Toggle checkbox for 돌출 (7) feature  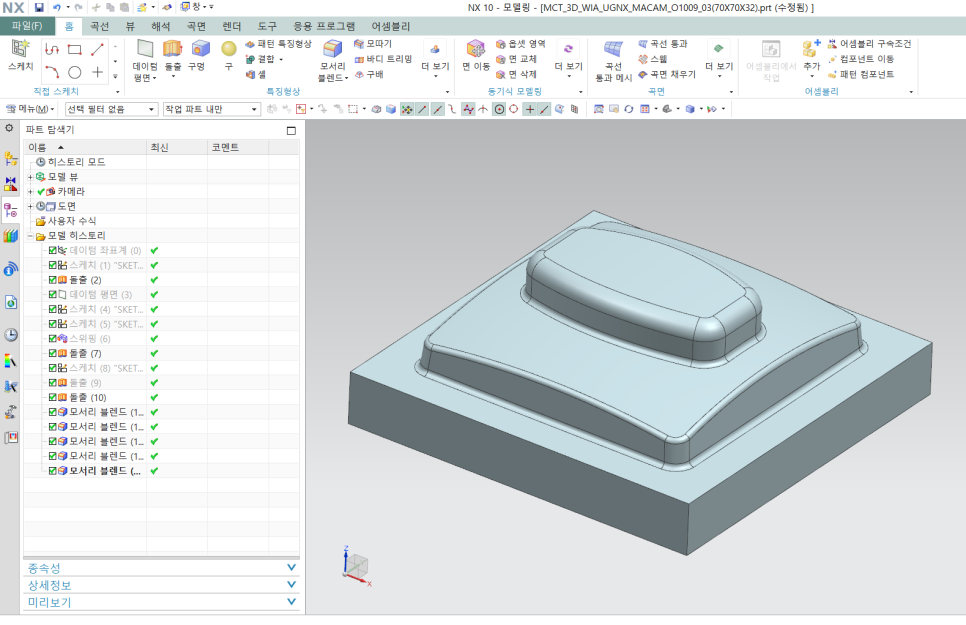tap(53, 353)
